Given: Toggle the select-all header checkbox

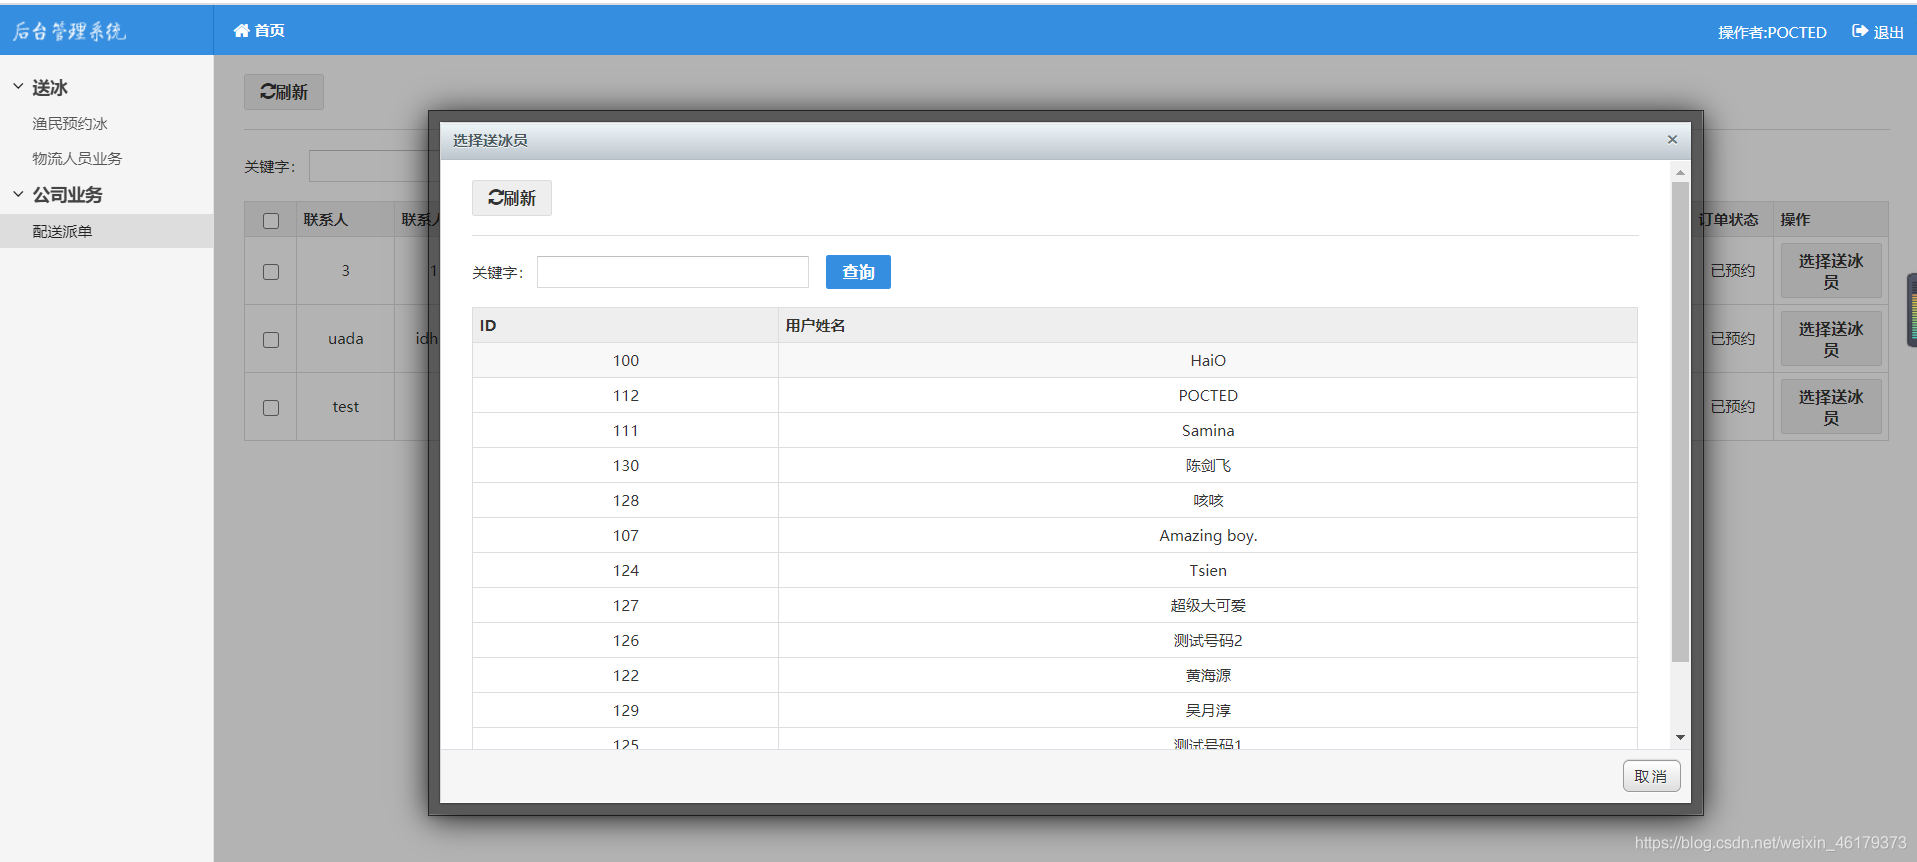Looking at the screenshot, I should 271,220.
